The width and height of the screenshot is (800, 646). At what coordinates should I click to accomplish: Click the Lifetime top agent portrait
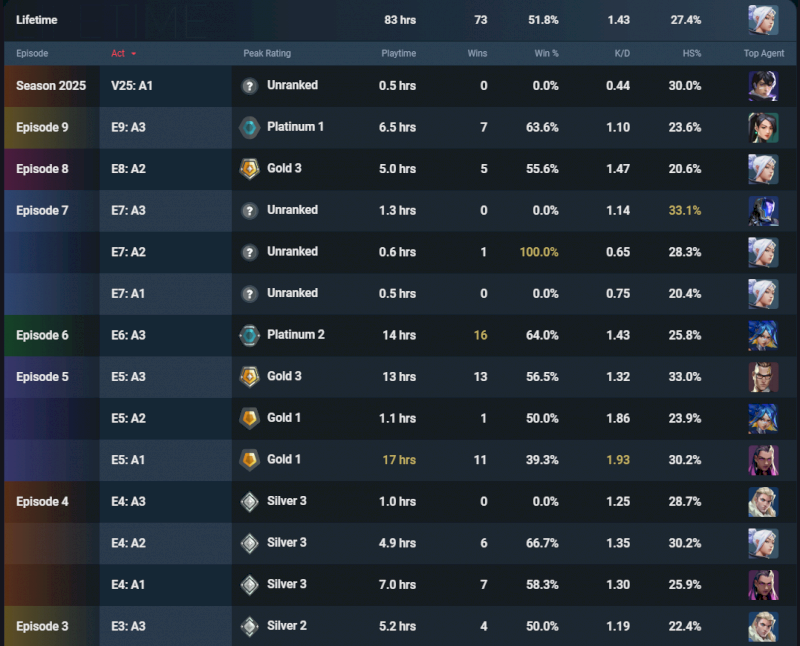coord(763,20)
